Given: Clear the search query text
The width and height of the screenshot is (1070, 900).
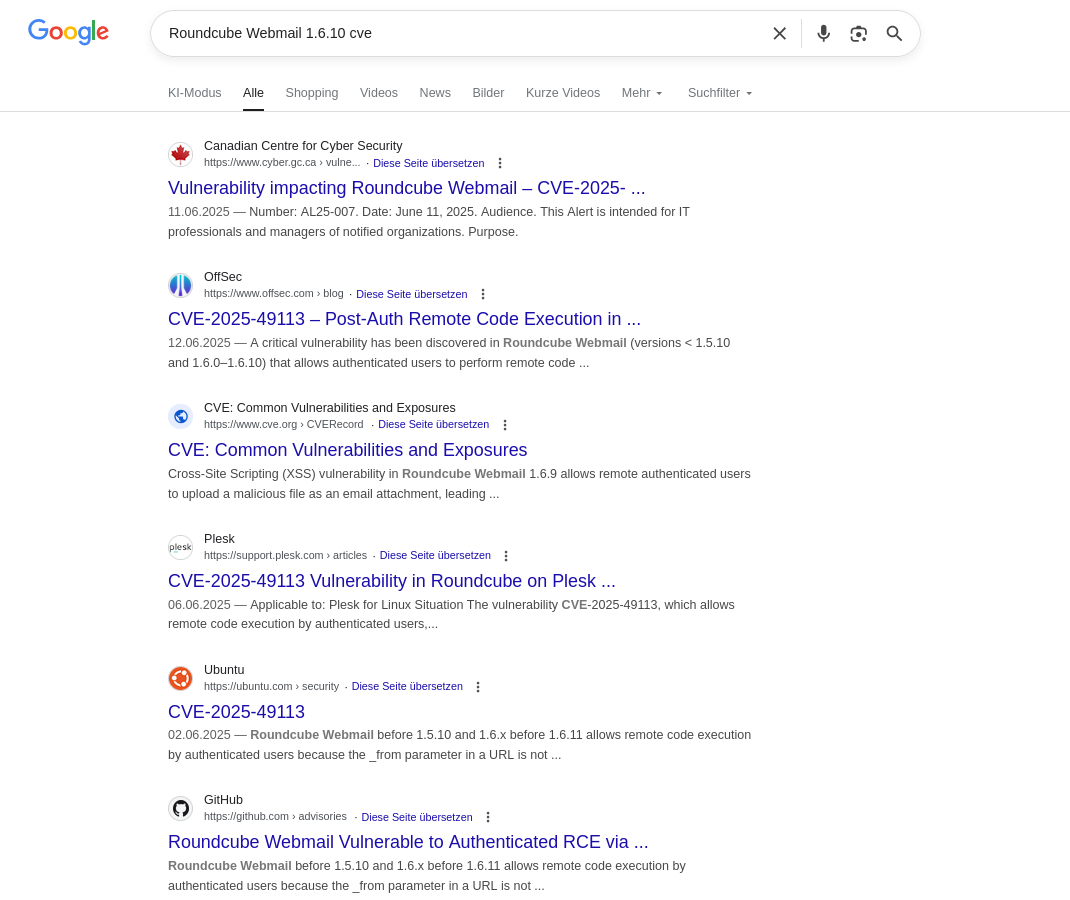Looking at the screenshot, I should (779, 33).
